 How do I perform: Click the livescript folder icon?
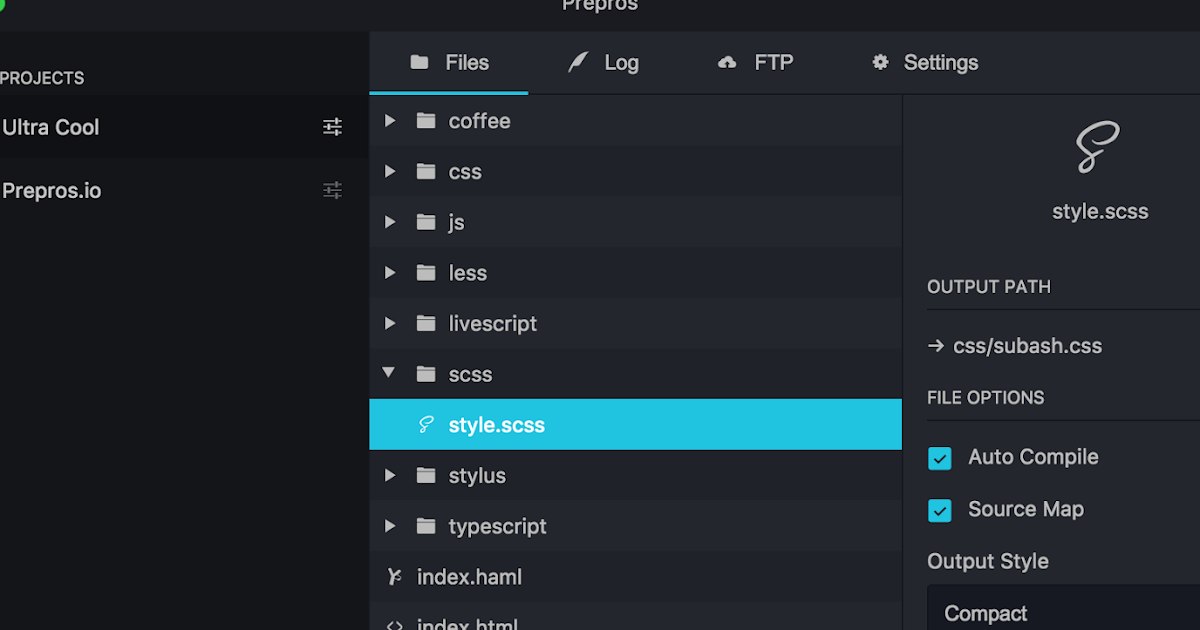pyautogui.click(x=426, y=324)
